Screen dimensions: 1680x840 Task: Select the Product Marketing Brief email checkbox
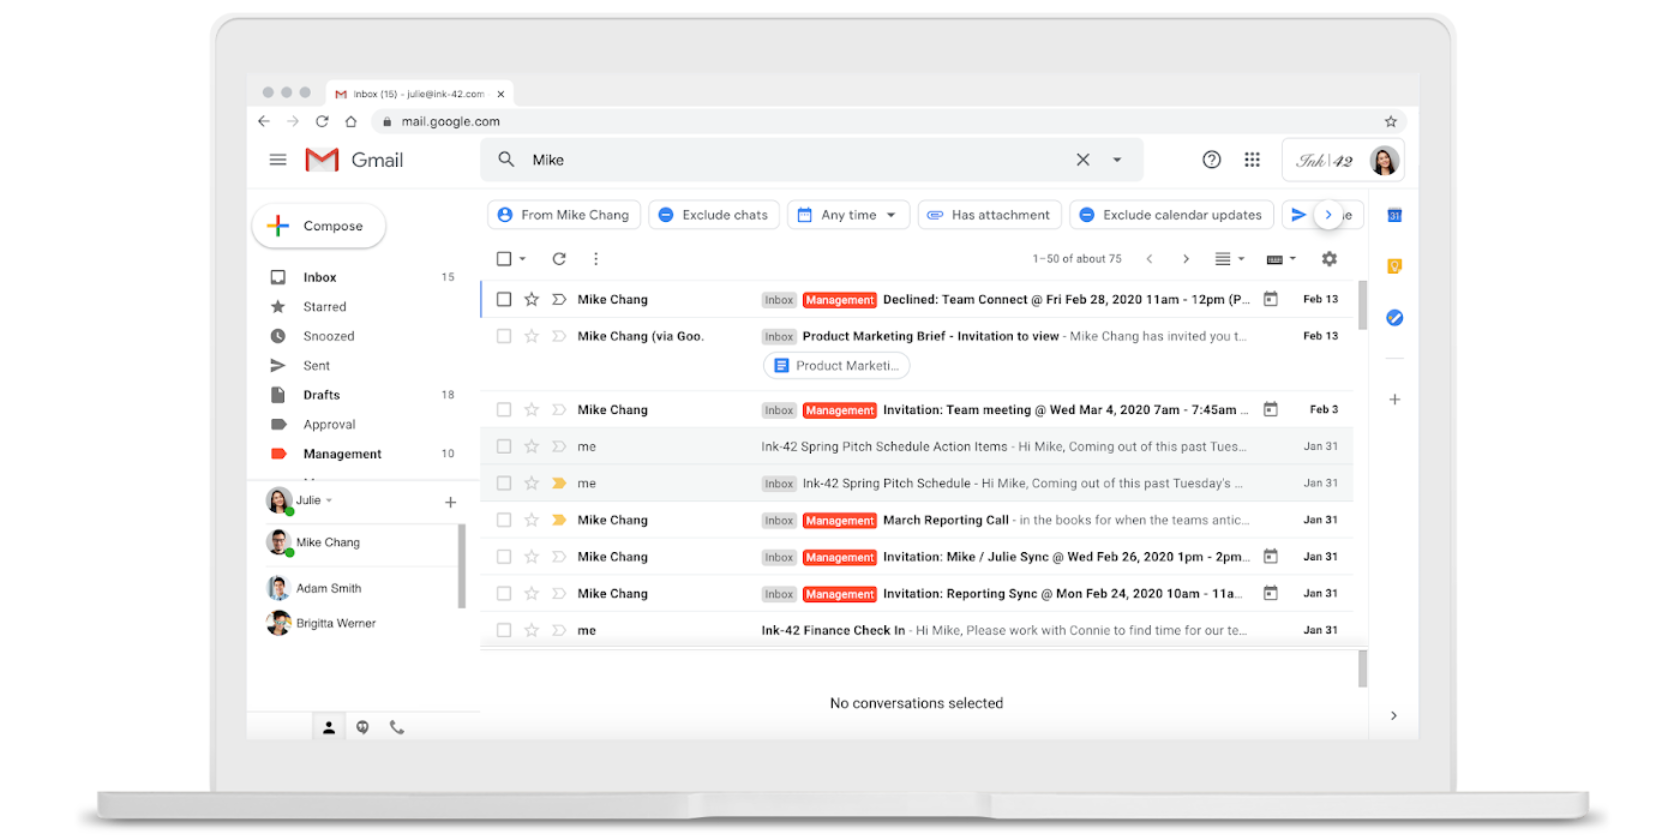point(504,336)
